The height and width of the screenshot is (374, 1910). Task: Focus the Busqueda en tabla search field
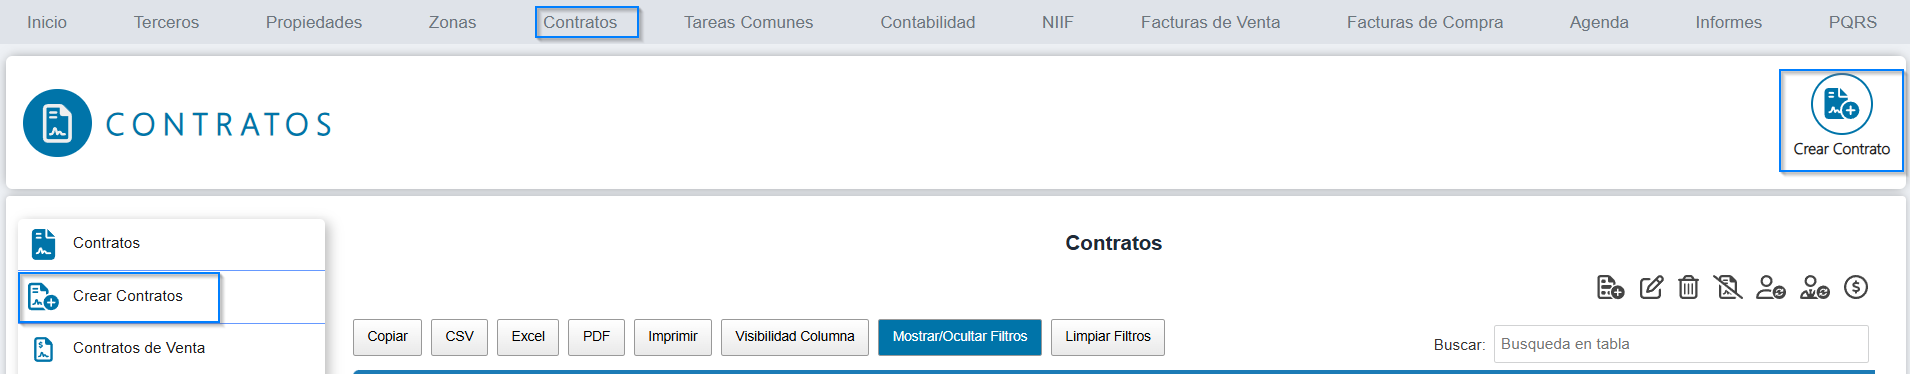pyautogui.click(x=1681, y=344)
